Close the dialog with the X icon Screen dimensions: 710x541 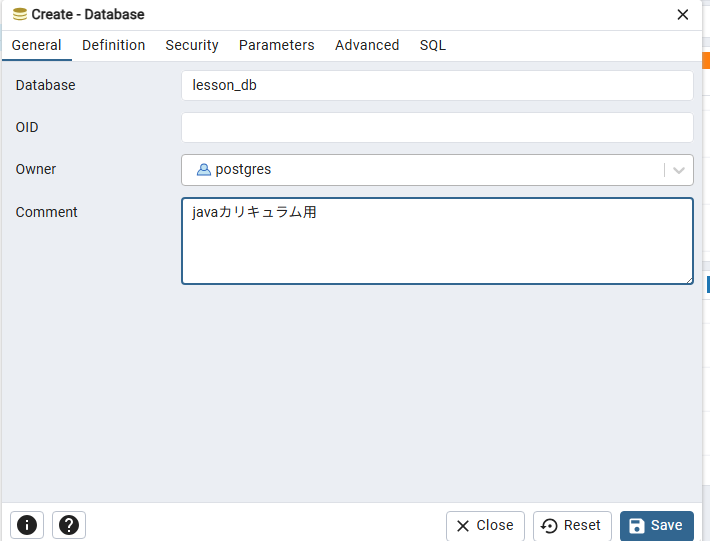pyautogui.click(x=683, y=15)
